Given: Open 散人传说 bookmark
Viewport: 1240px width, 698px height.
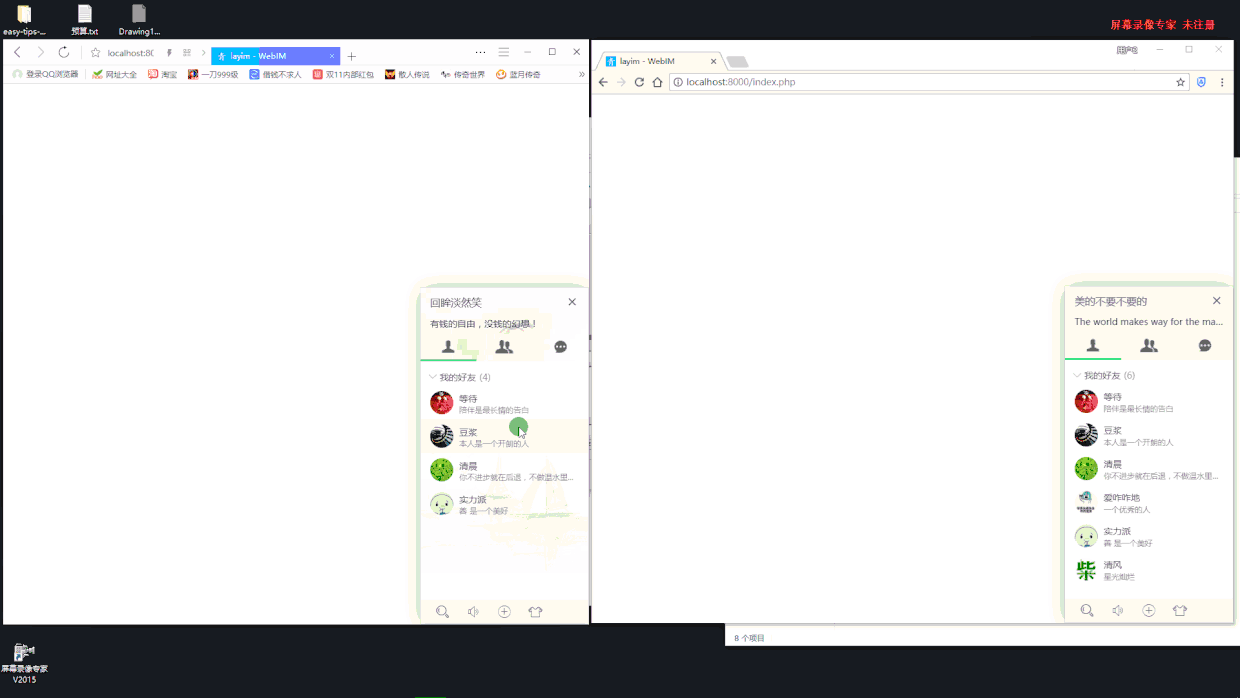Looking at the screenshot, I should (407, 75).
